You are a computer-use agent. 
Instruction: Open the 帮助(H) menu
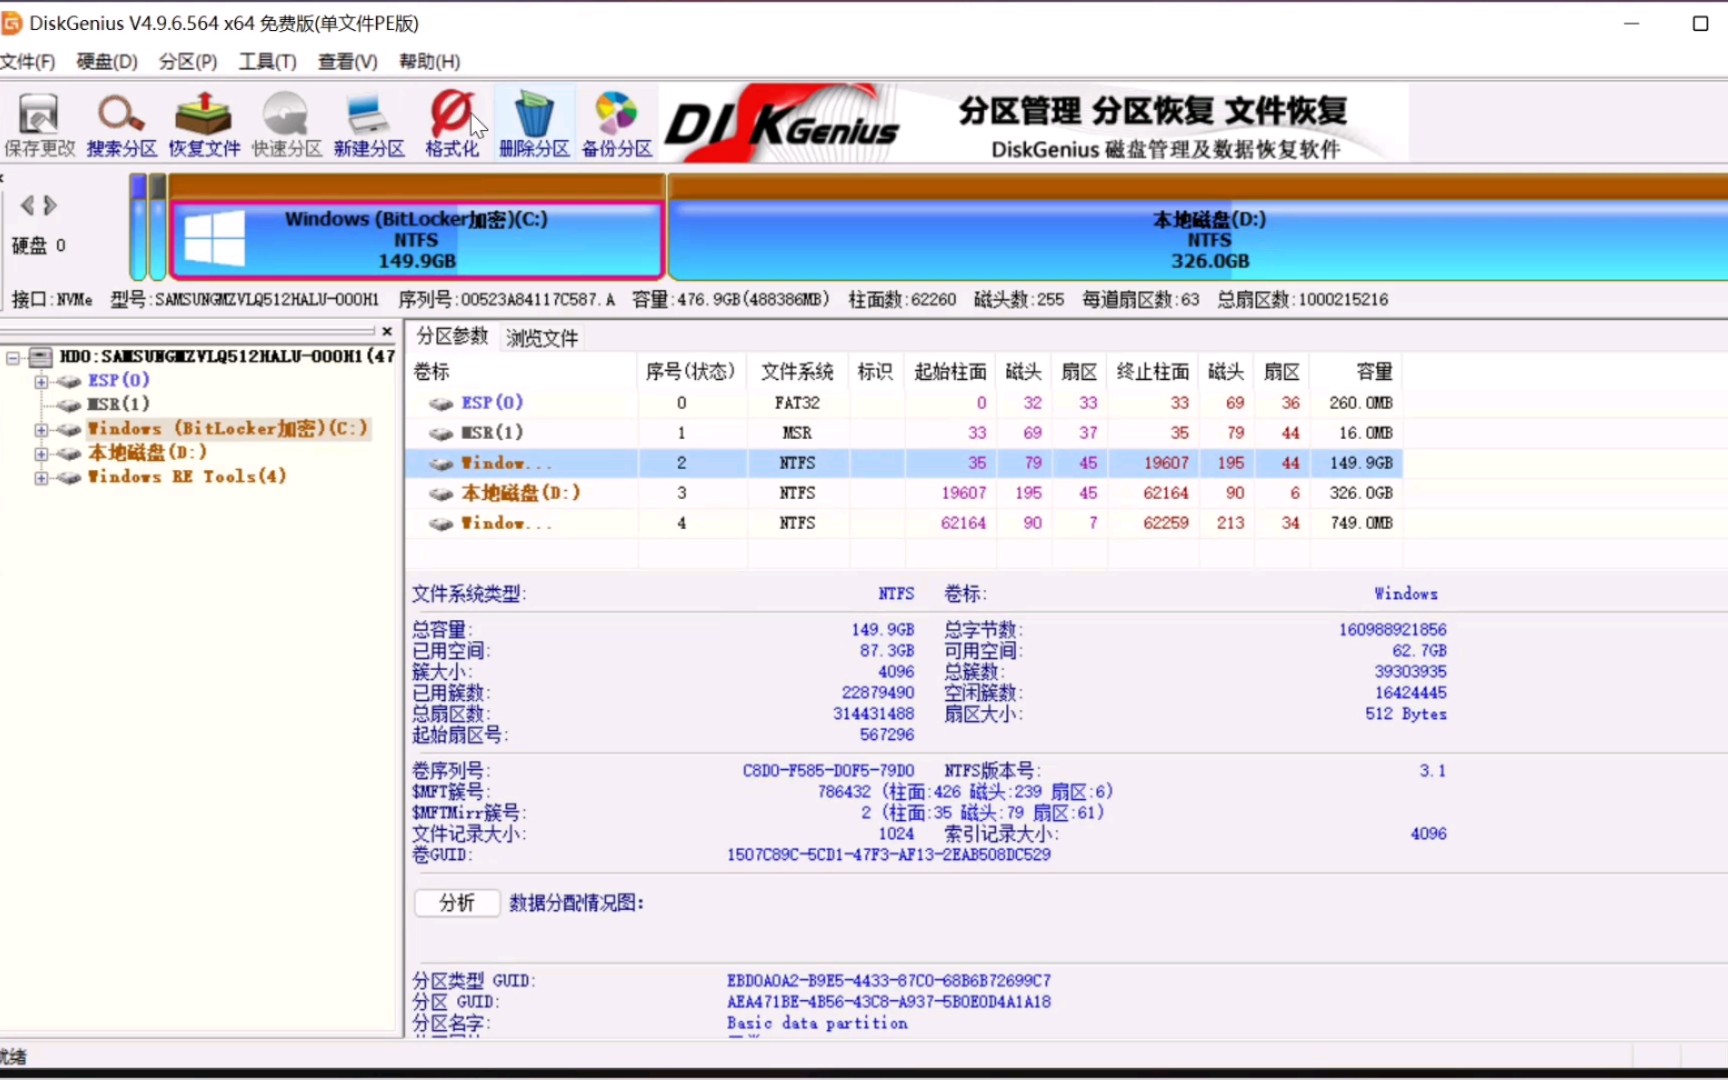tap(429, 62)
